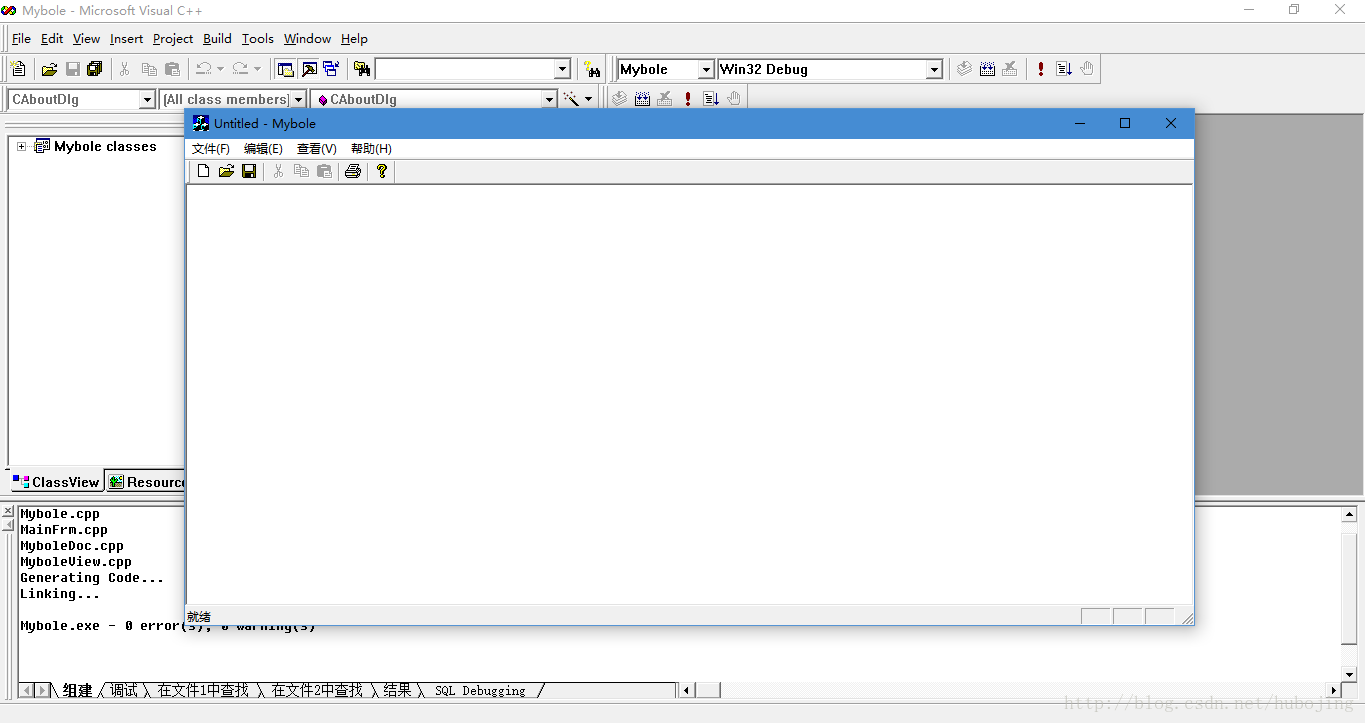The height and width of the screenshot is (723, 1365).
Task: Click the output pane horizontal scroll right arrow
Action: pyautogui.click(x=1334, y=690)
